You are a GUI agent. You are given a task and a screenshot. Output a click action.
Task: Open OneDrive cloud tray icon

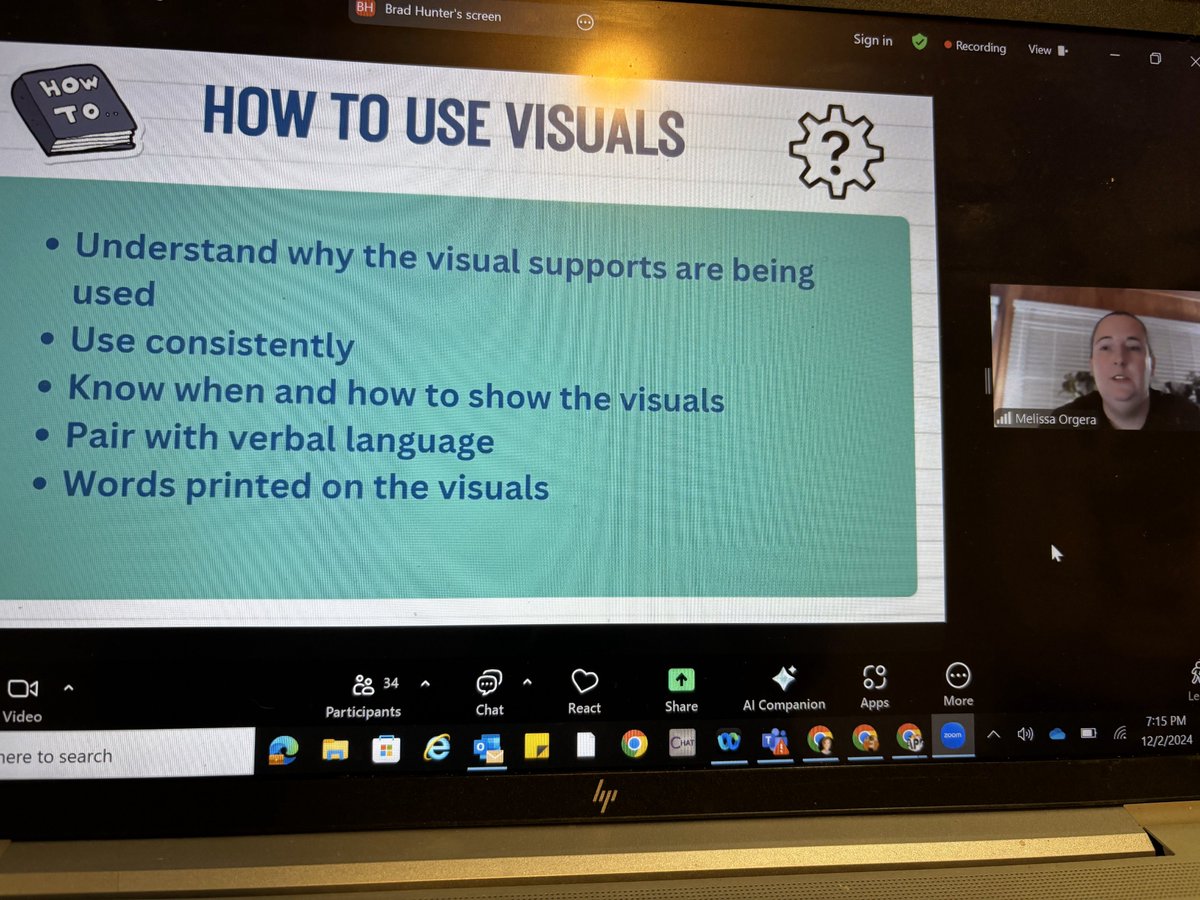[x=1057, y=734]
